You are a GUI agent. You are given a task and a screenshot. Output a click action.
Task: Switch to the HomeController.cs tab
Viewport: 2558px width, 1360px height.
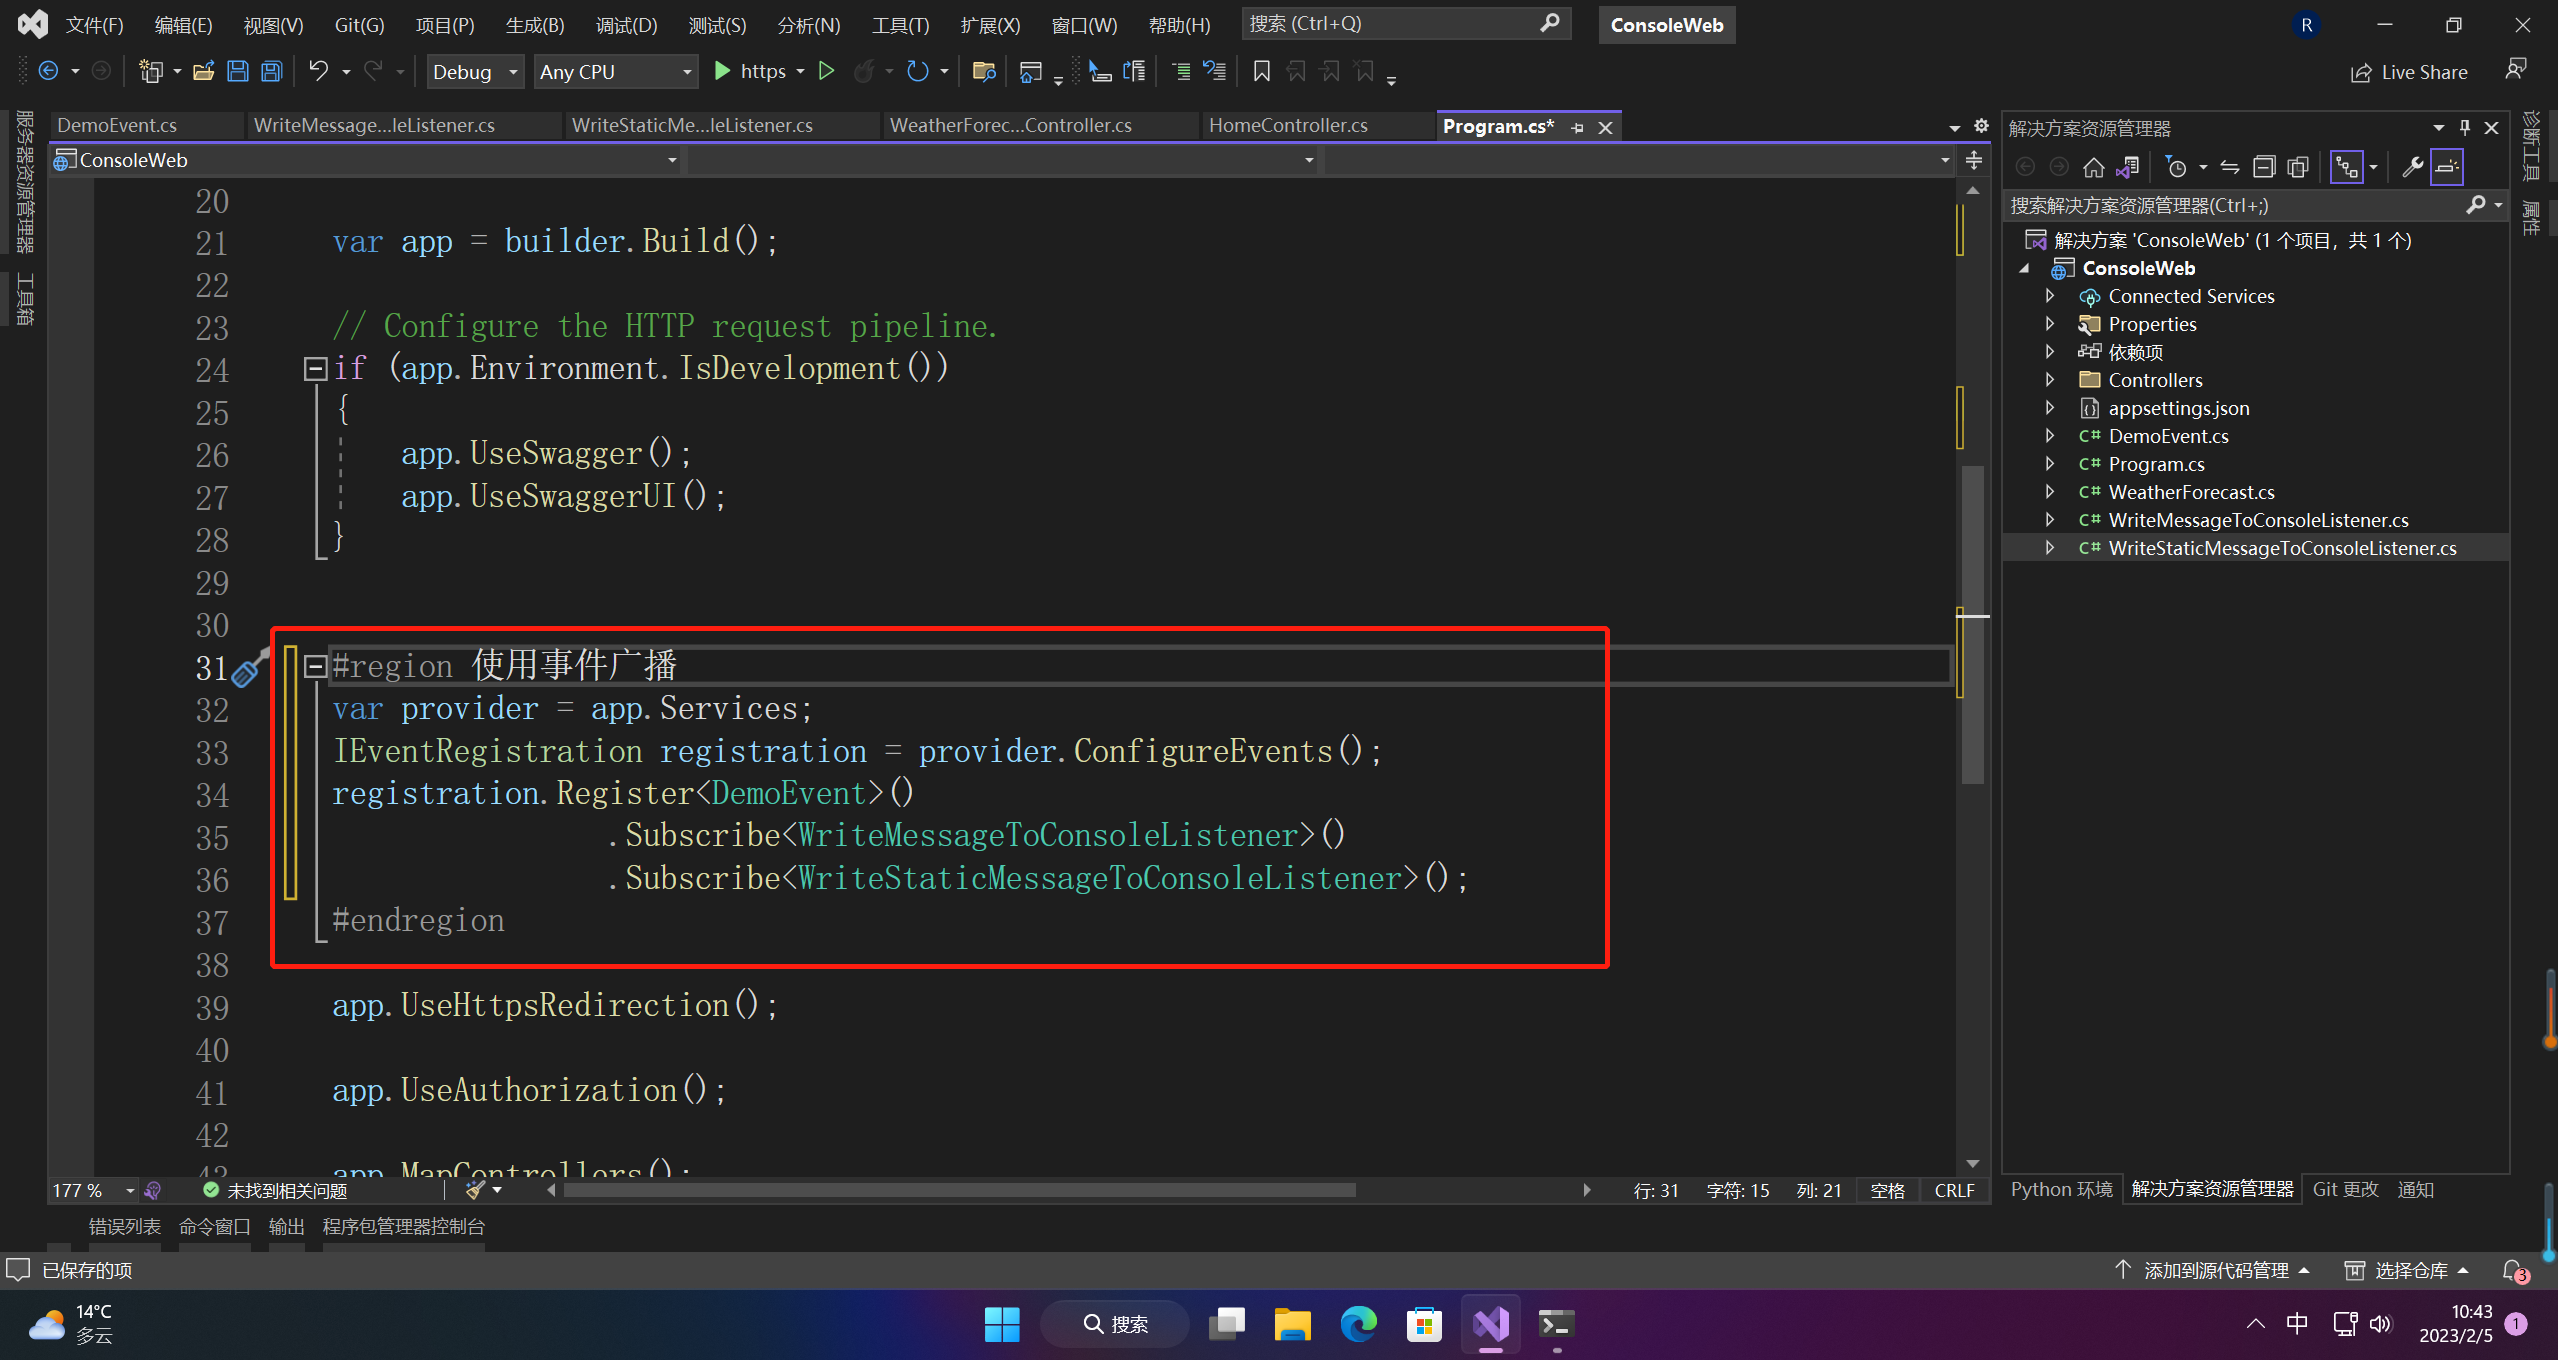click(1287, 126)
